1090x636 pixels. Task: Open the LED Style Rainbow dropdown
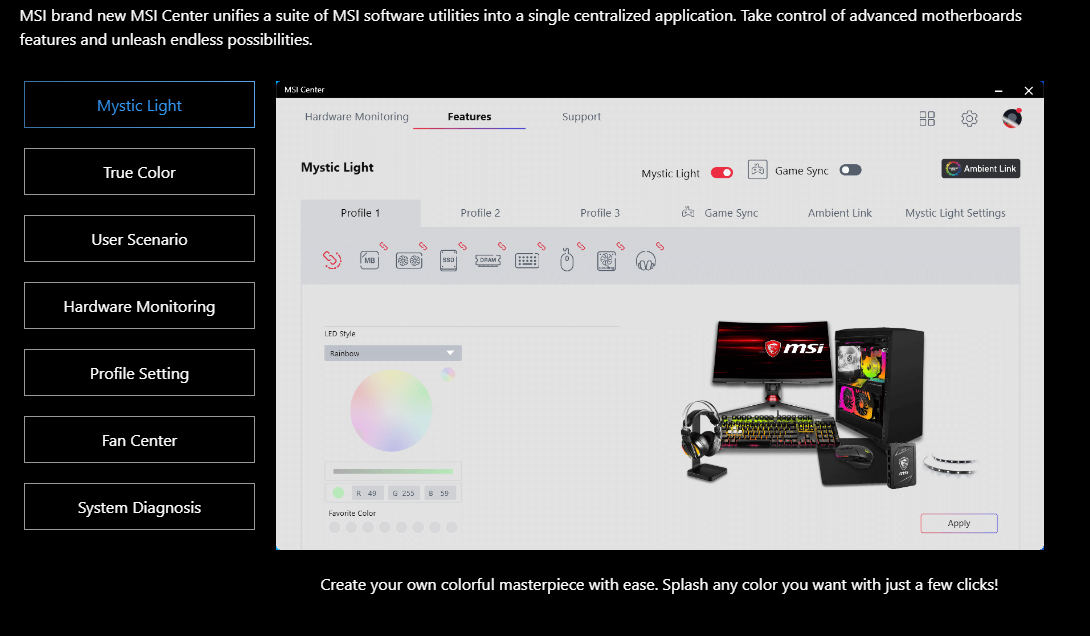[393, 353]
